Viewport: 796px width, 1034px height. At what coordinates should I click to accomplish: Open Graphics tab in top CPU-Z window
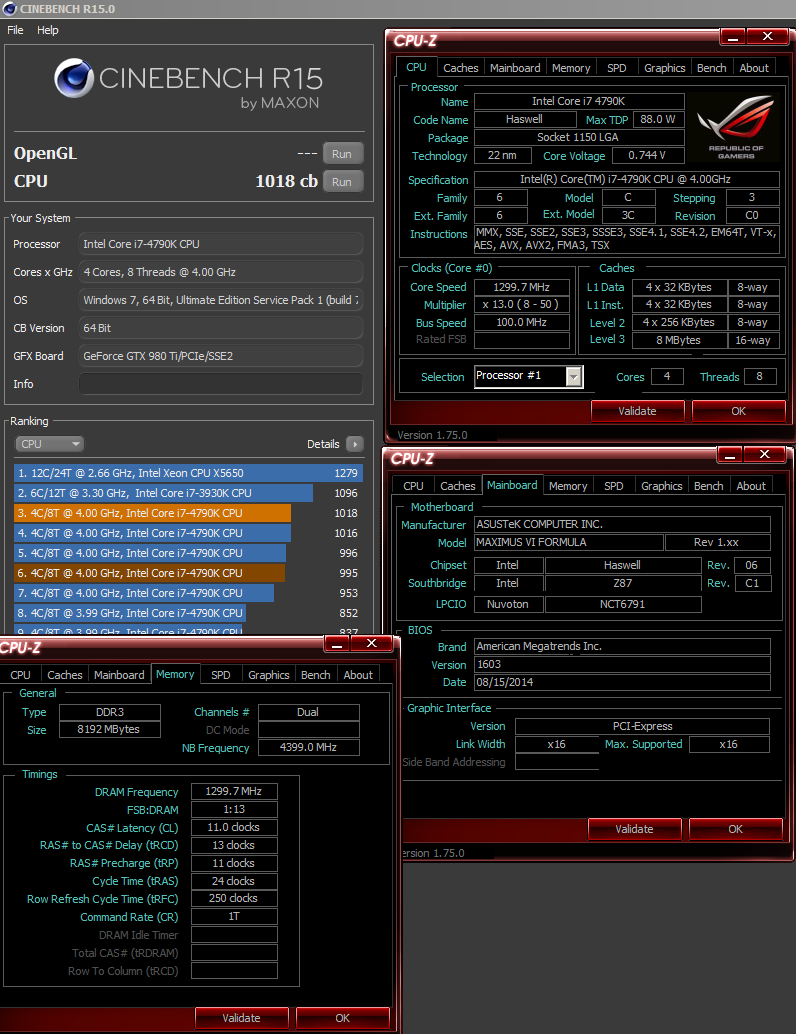665,68
